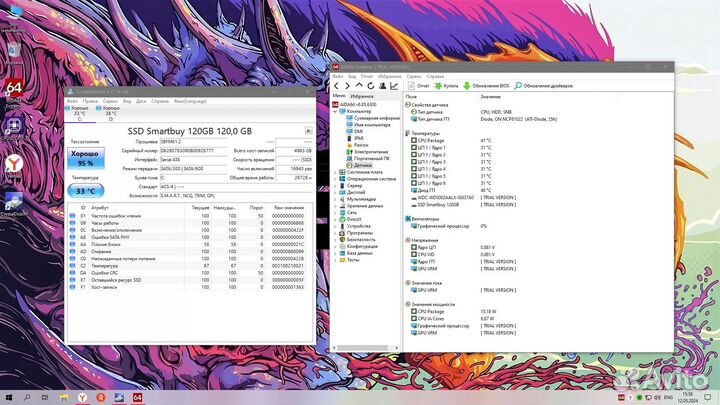Select Программы in the AIDA64 tree
Viewport: 720px width, 405px height.
click(355, 233)
